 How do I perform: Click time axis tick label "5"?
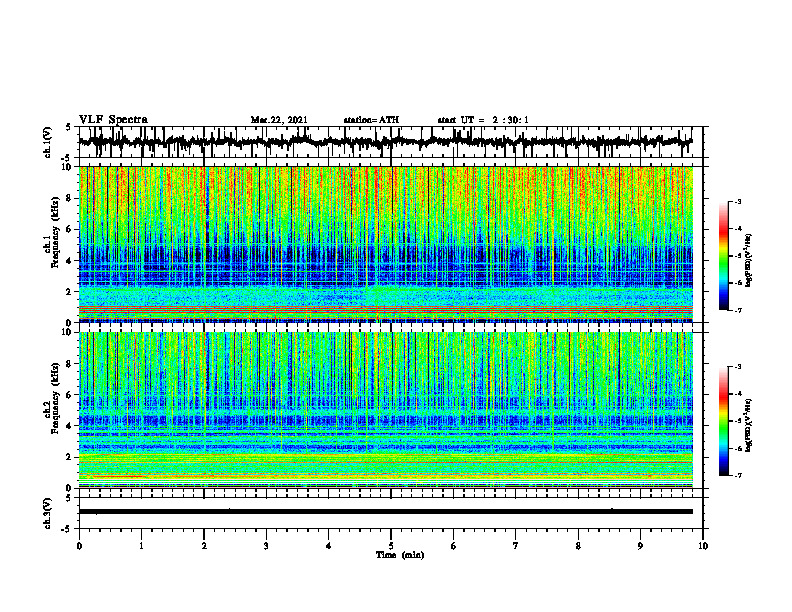[391, 546]
